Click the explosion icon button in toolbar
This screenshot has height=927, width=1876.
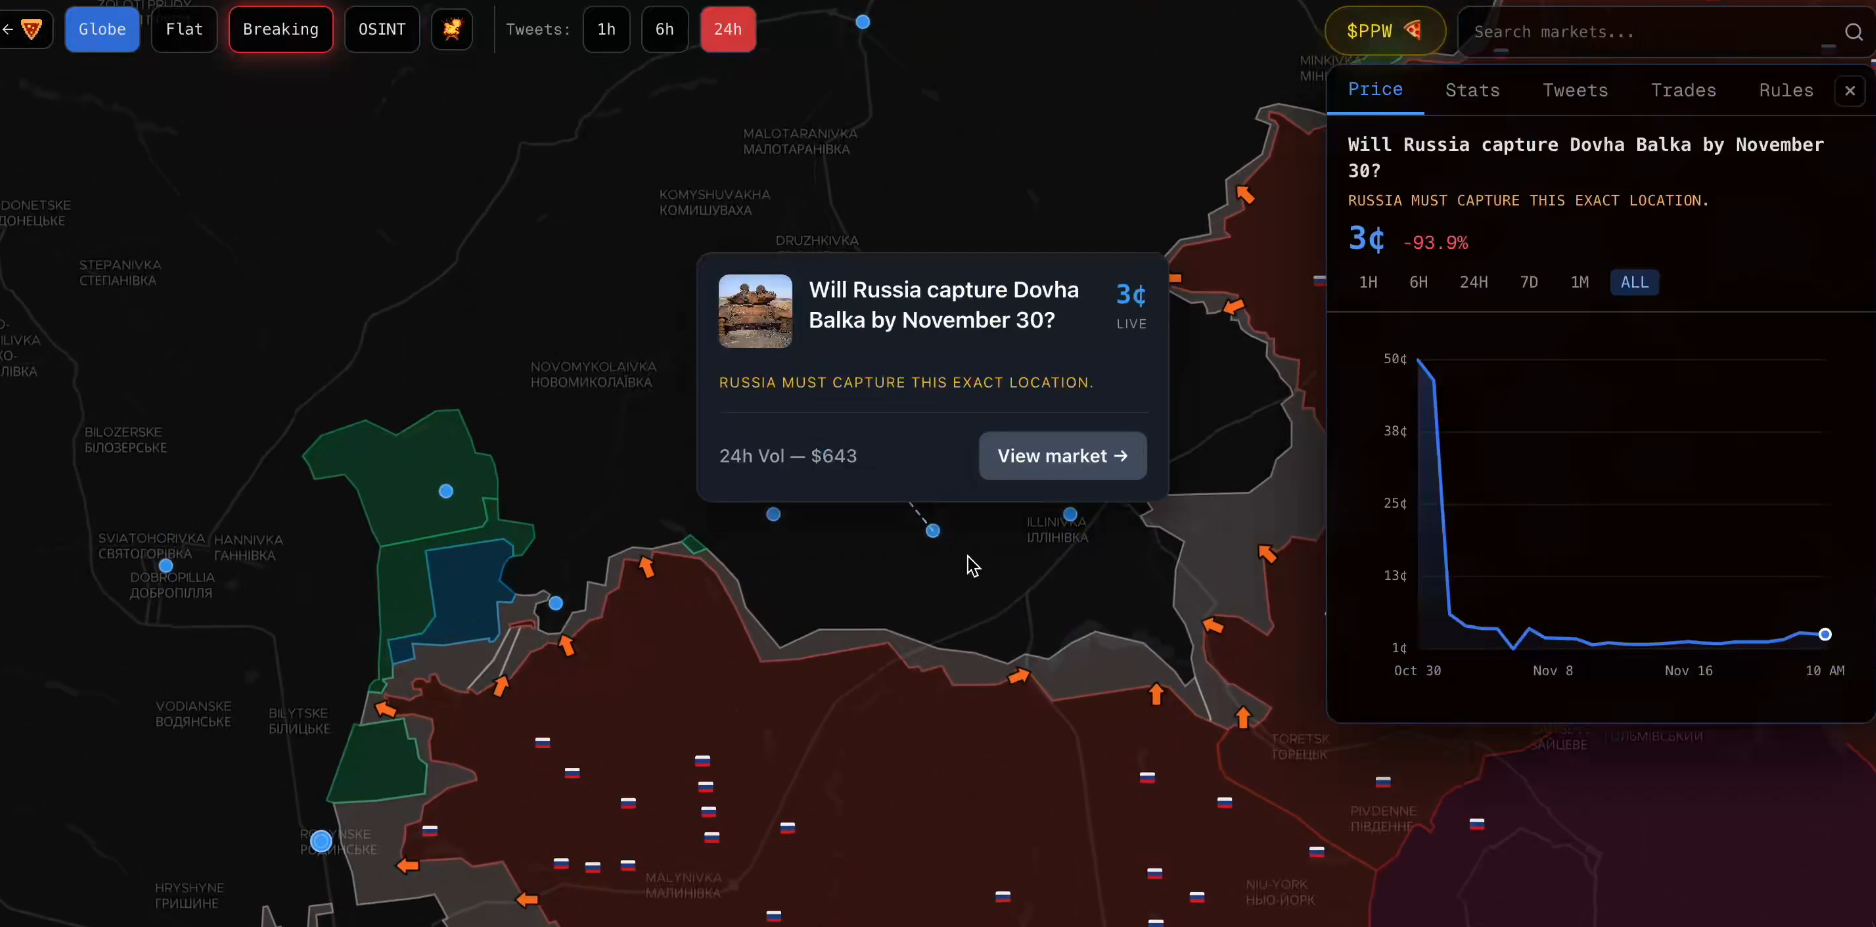pos(452,30)
